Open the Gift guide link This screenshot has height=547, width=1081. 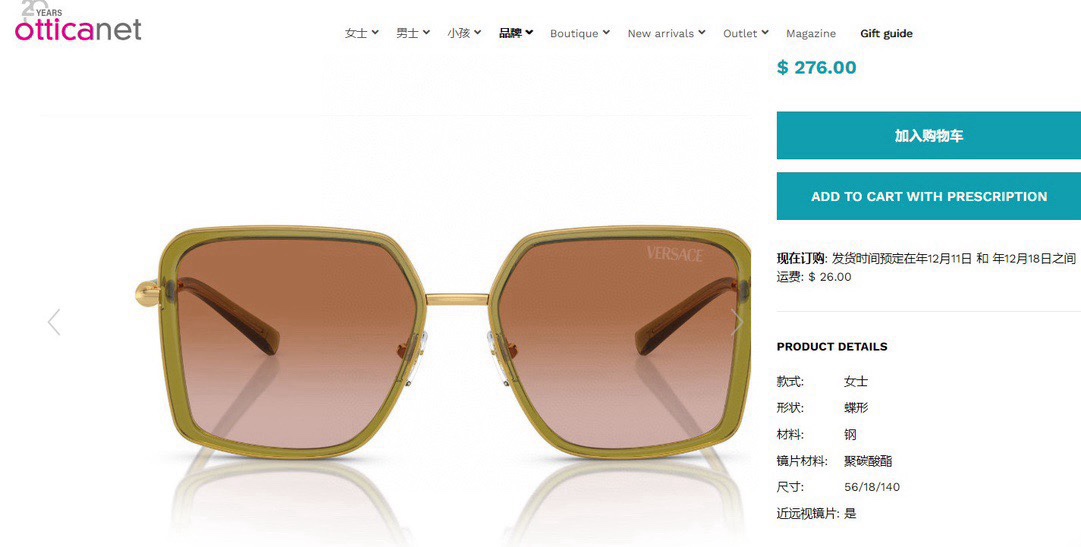[886, 33]
